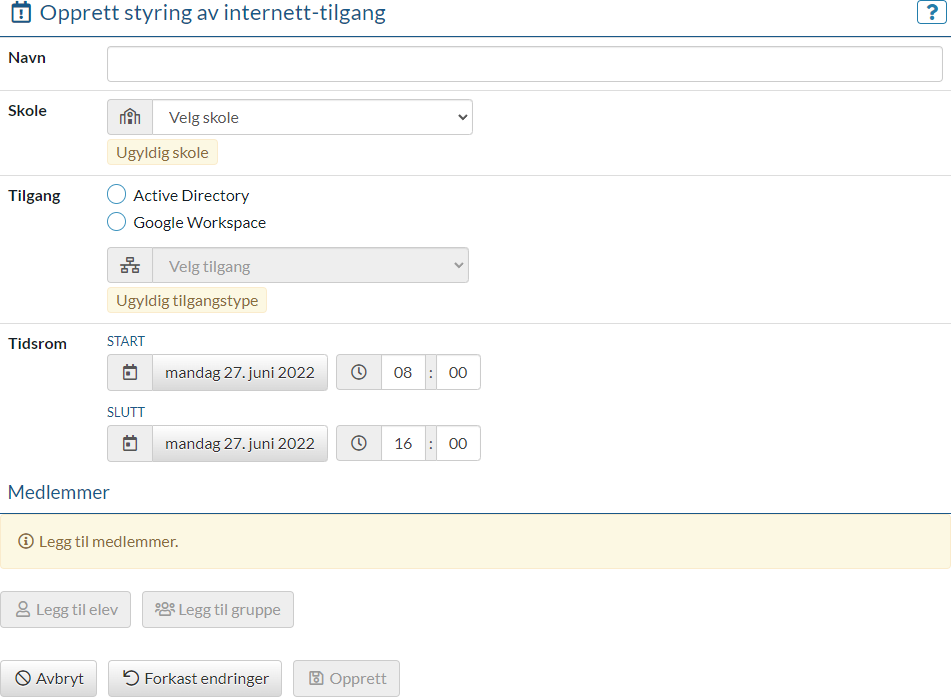Select the Active Directory radio option
The height and width of the screenshot is (697, 951).
coord(117,195)
